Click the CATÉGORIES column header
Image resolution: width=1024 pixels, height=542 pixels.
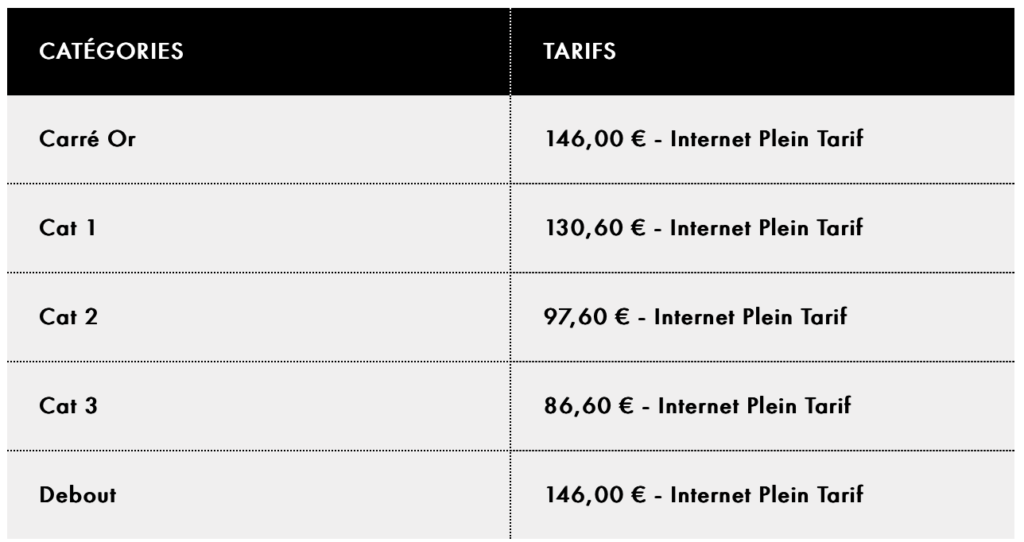click(111, 51)
